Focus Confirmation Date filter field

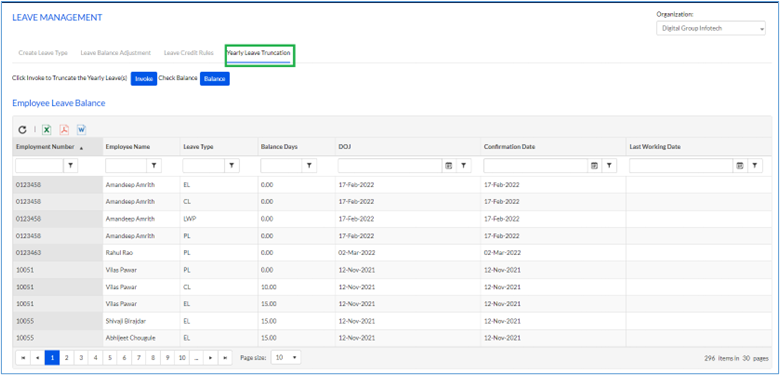[536, 166]
